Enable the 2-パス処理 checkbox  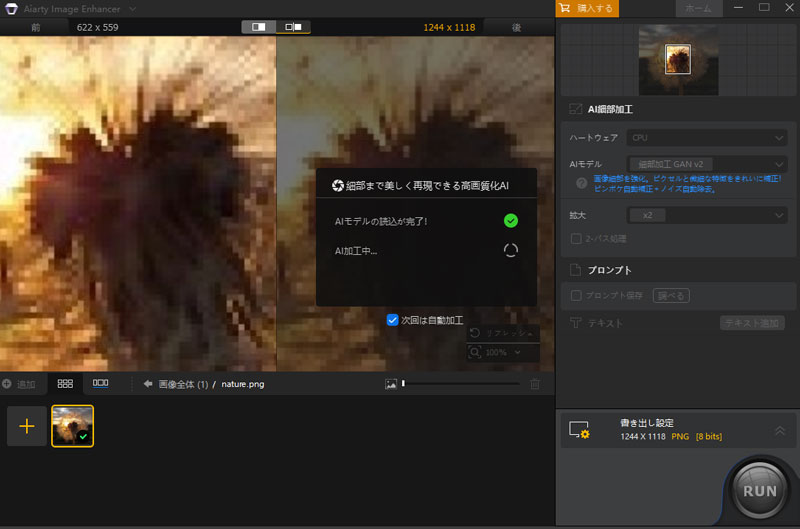[x=576, y=238]
